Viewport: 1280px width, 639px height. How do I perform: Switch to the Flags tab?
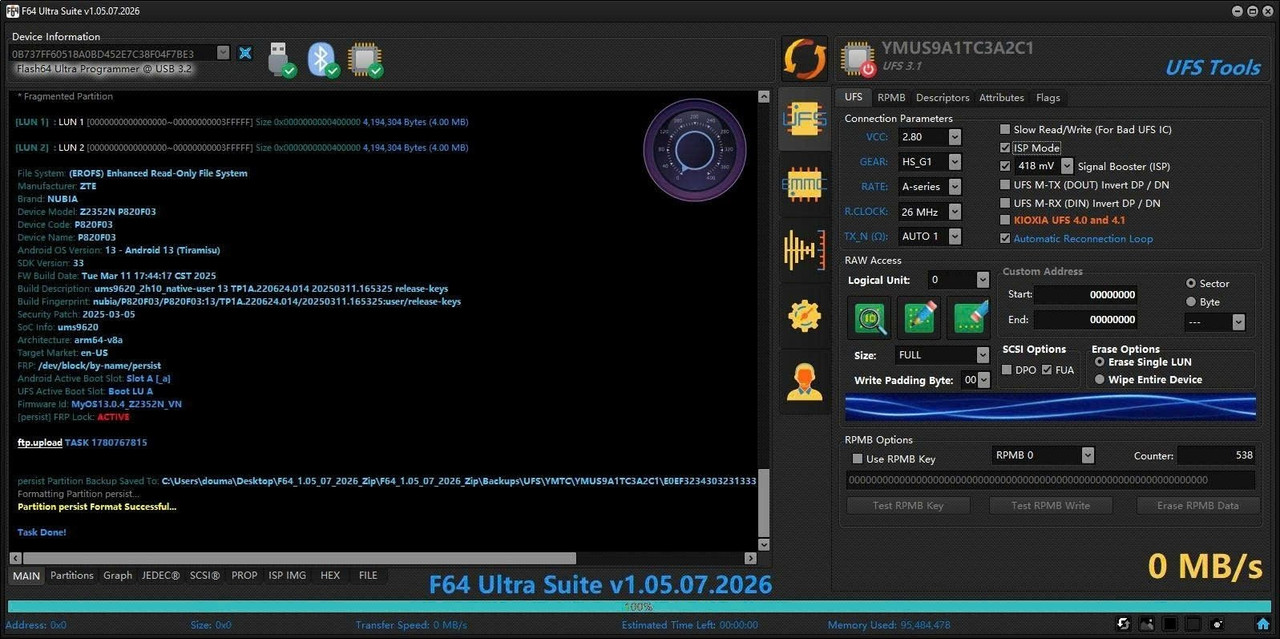[x=1048, y=98]
